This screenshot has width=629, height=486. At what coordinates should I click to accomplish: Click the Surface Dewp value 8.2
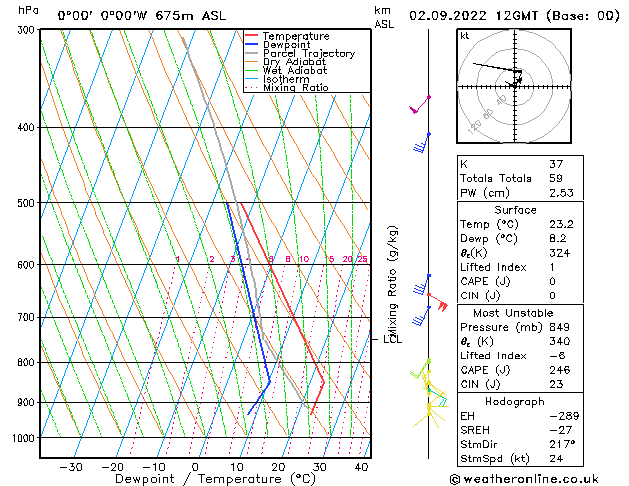[558, 238]
